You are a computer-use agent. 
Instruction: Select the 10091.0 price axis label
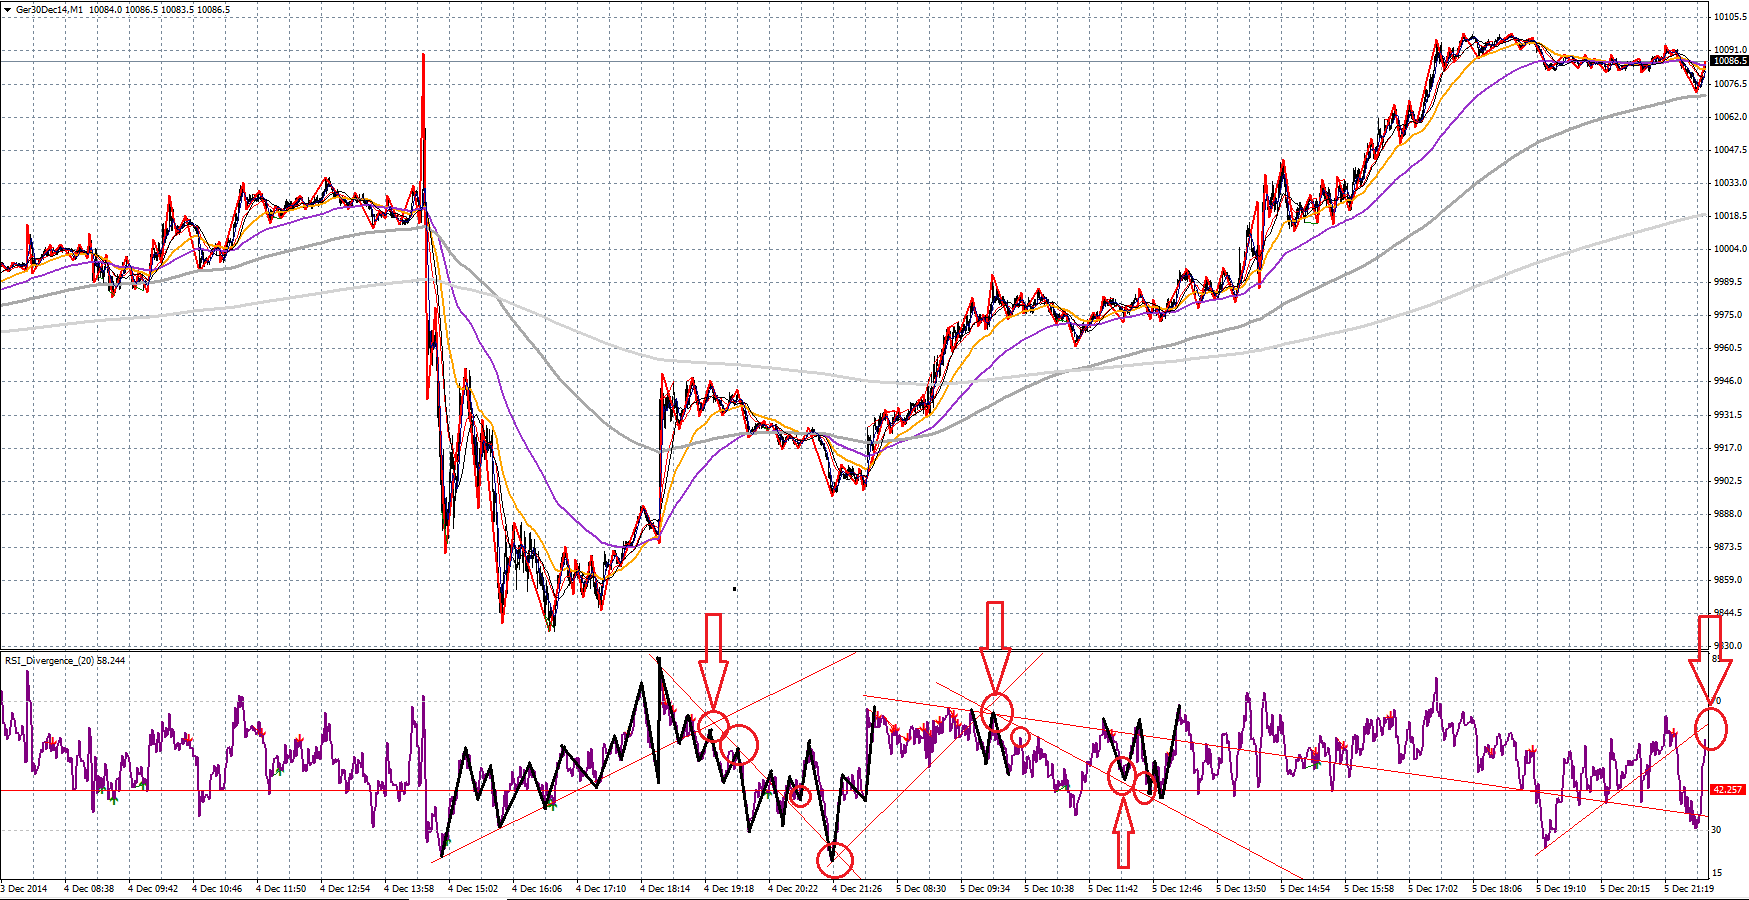coord(1731,50)
